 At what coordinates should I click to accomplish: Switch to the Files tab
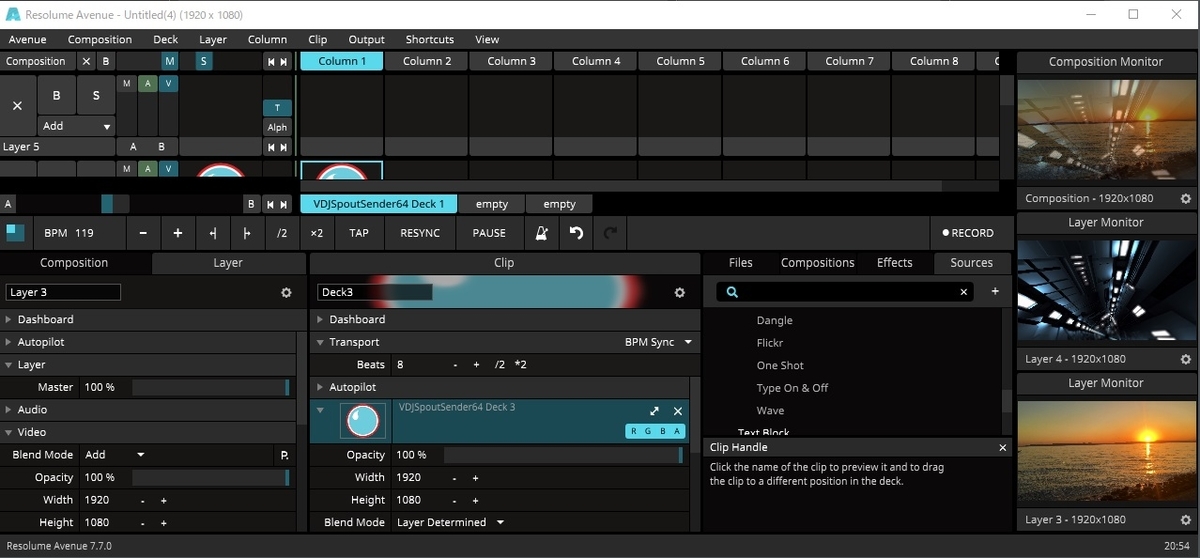click(741, 263)
